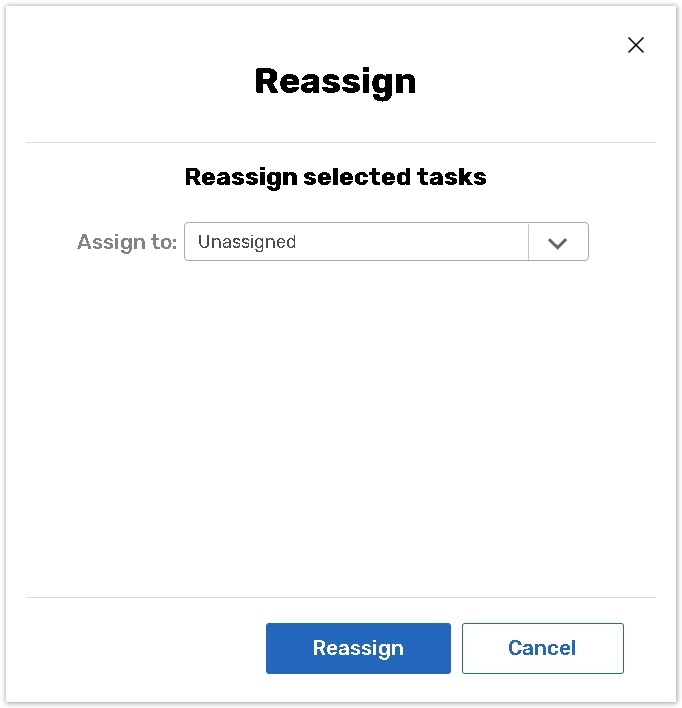This screenshot has width=682, height=708.
Task: Hit the Reassign button in the footer
Action: [x=358, y=648]
